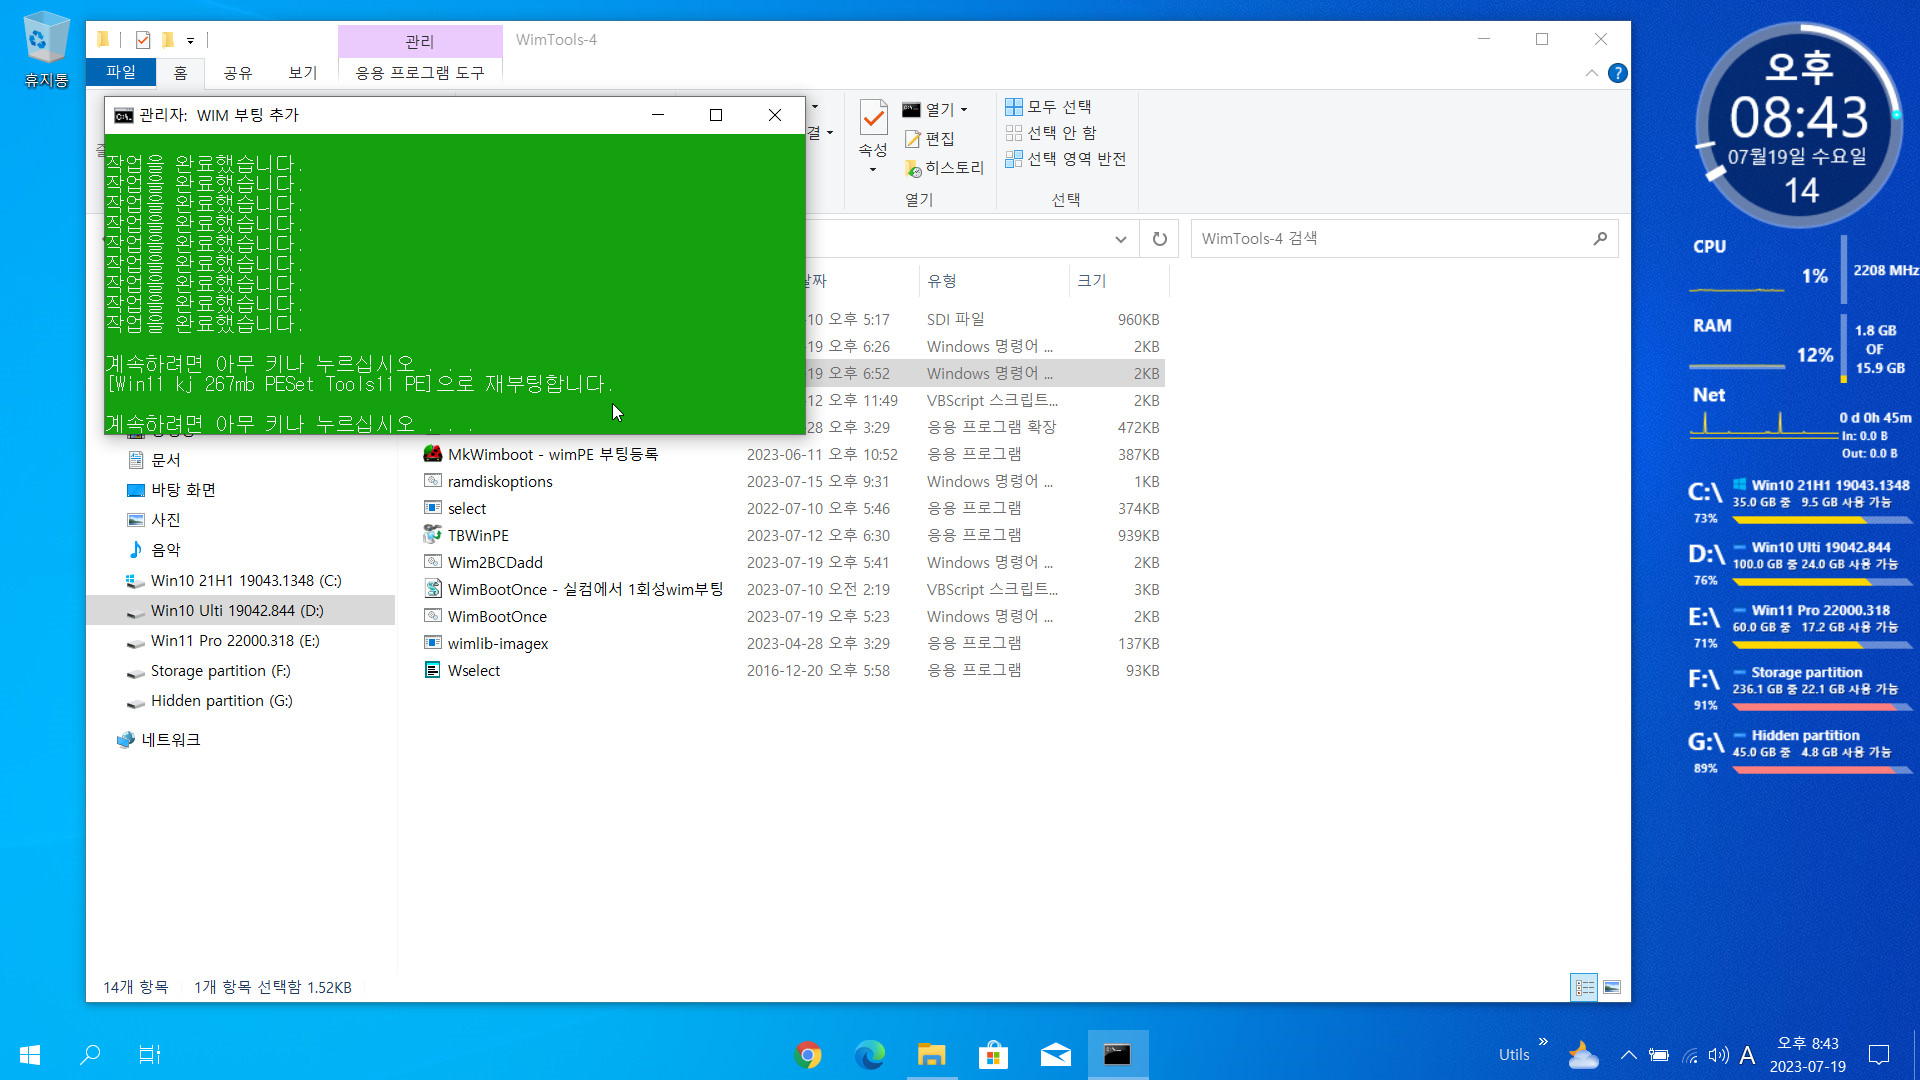
Task: Open the notification center icon
Action: (x=1879, y=1055)
